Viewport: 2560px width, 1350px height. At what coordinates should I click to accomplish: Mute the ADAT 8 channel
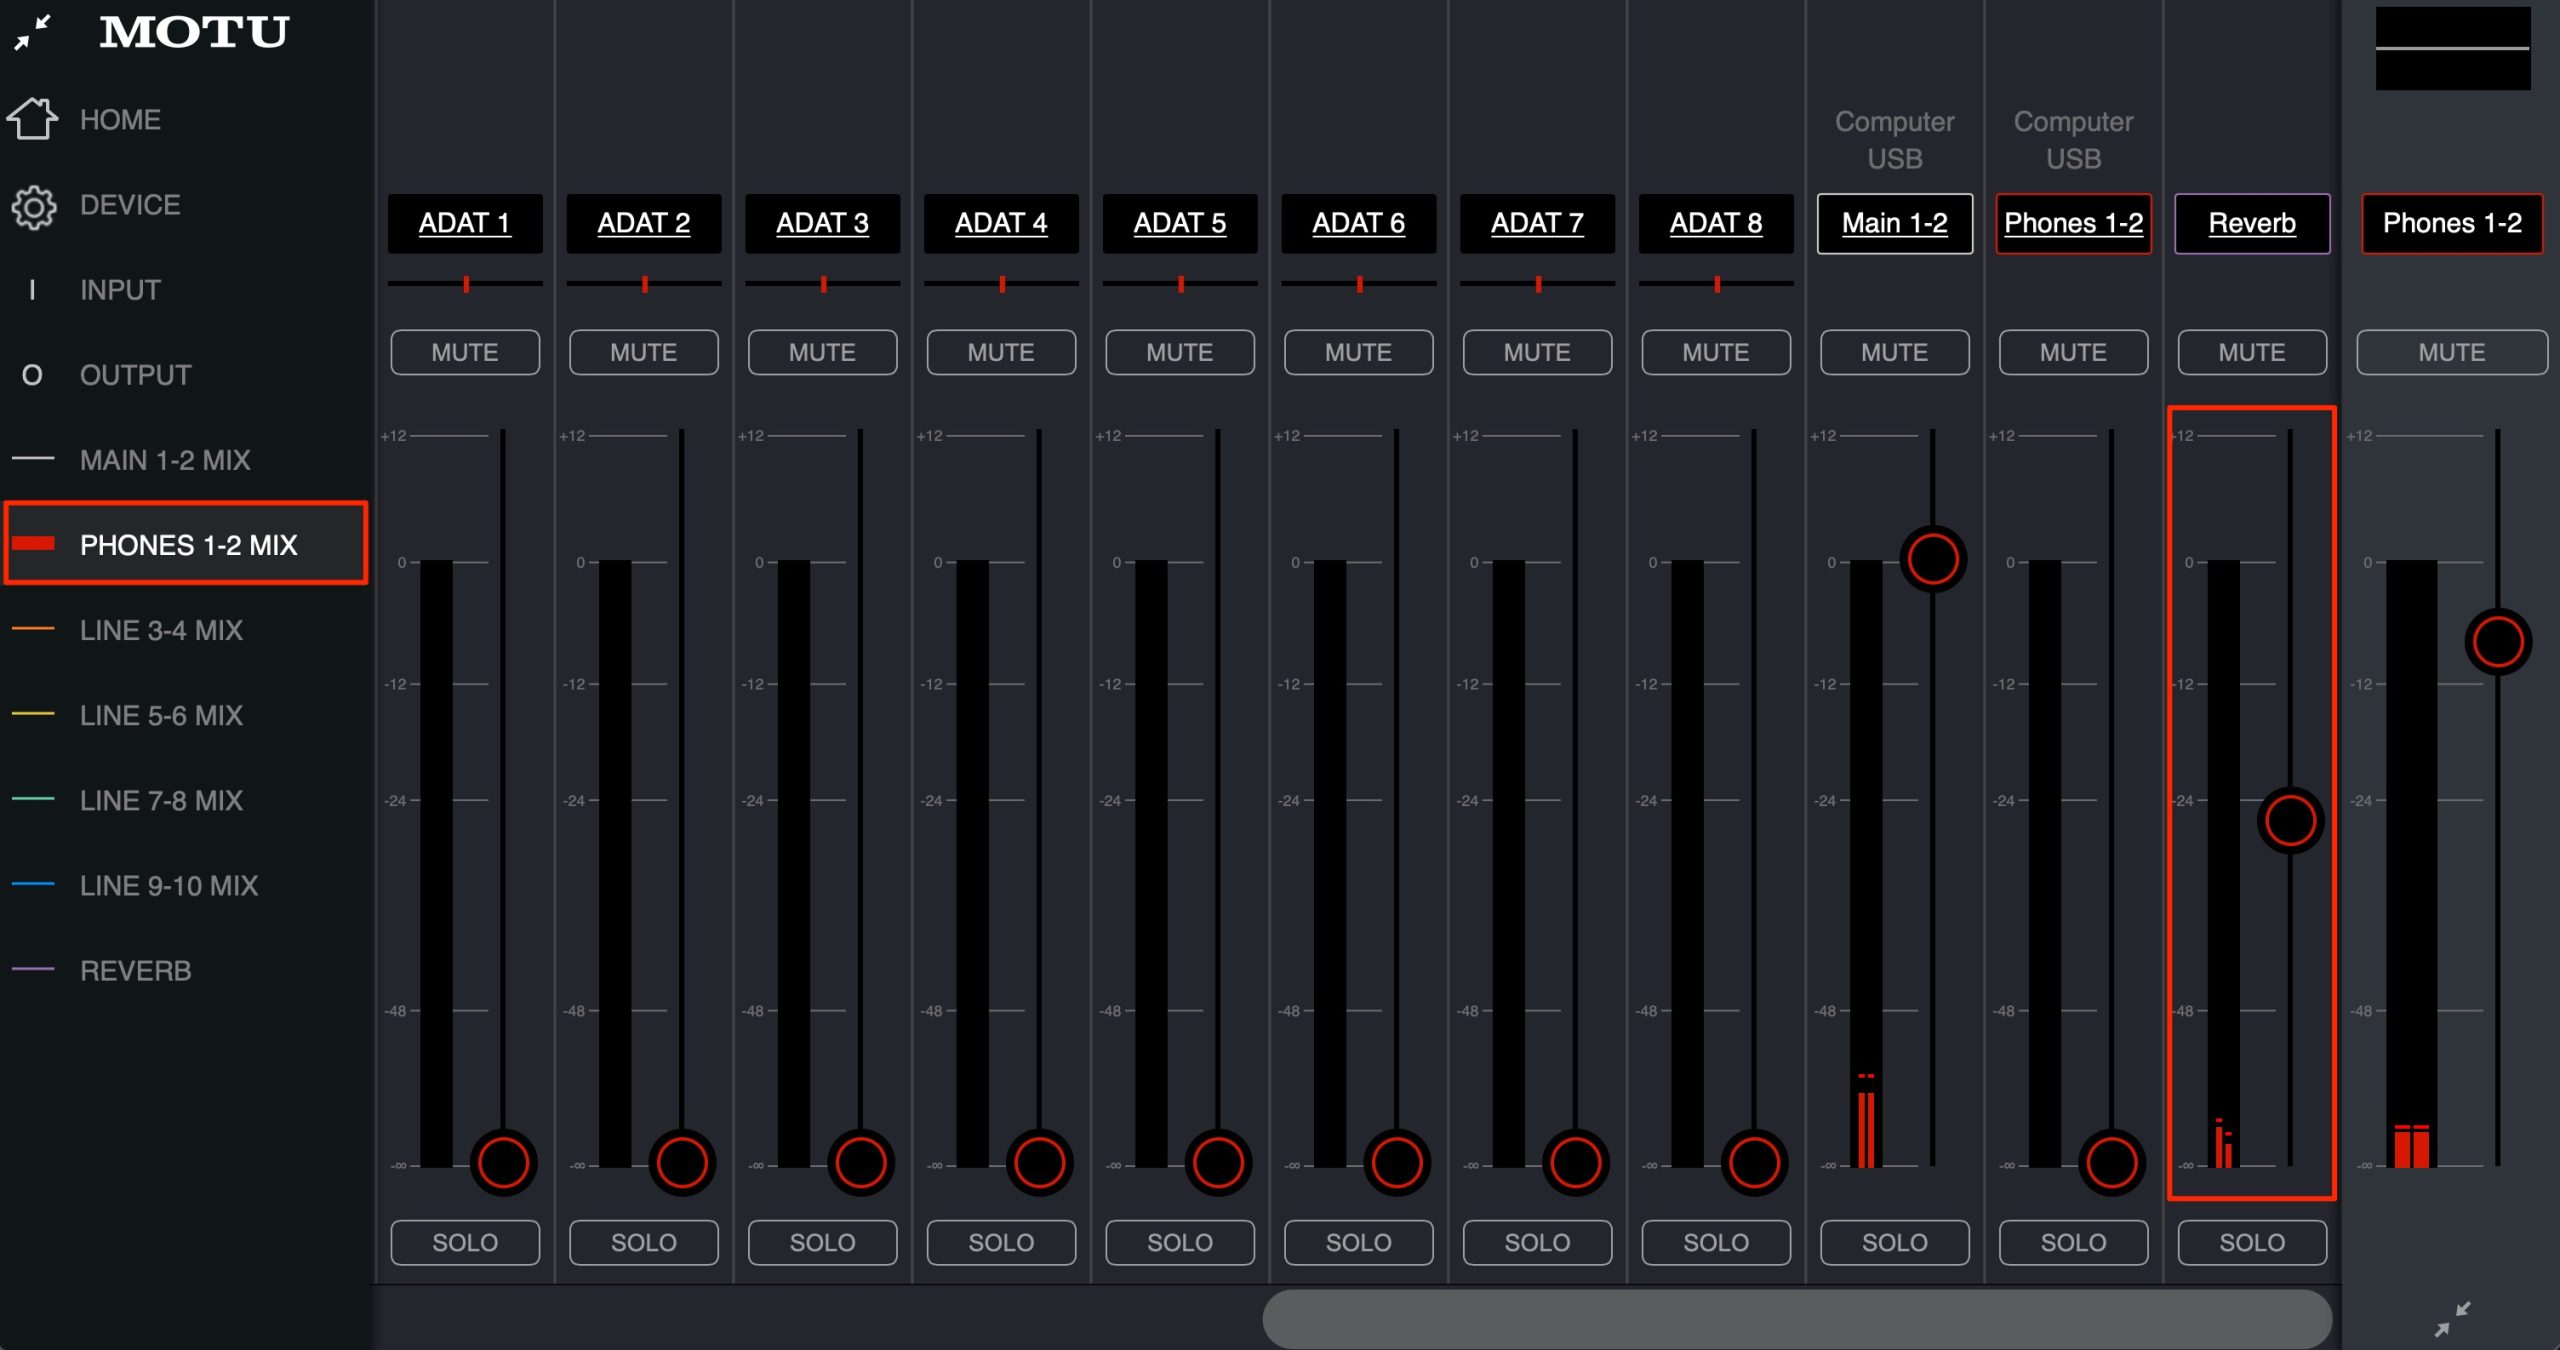click(1716, 352)
